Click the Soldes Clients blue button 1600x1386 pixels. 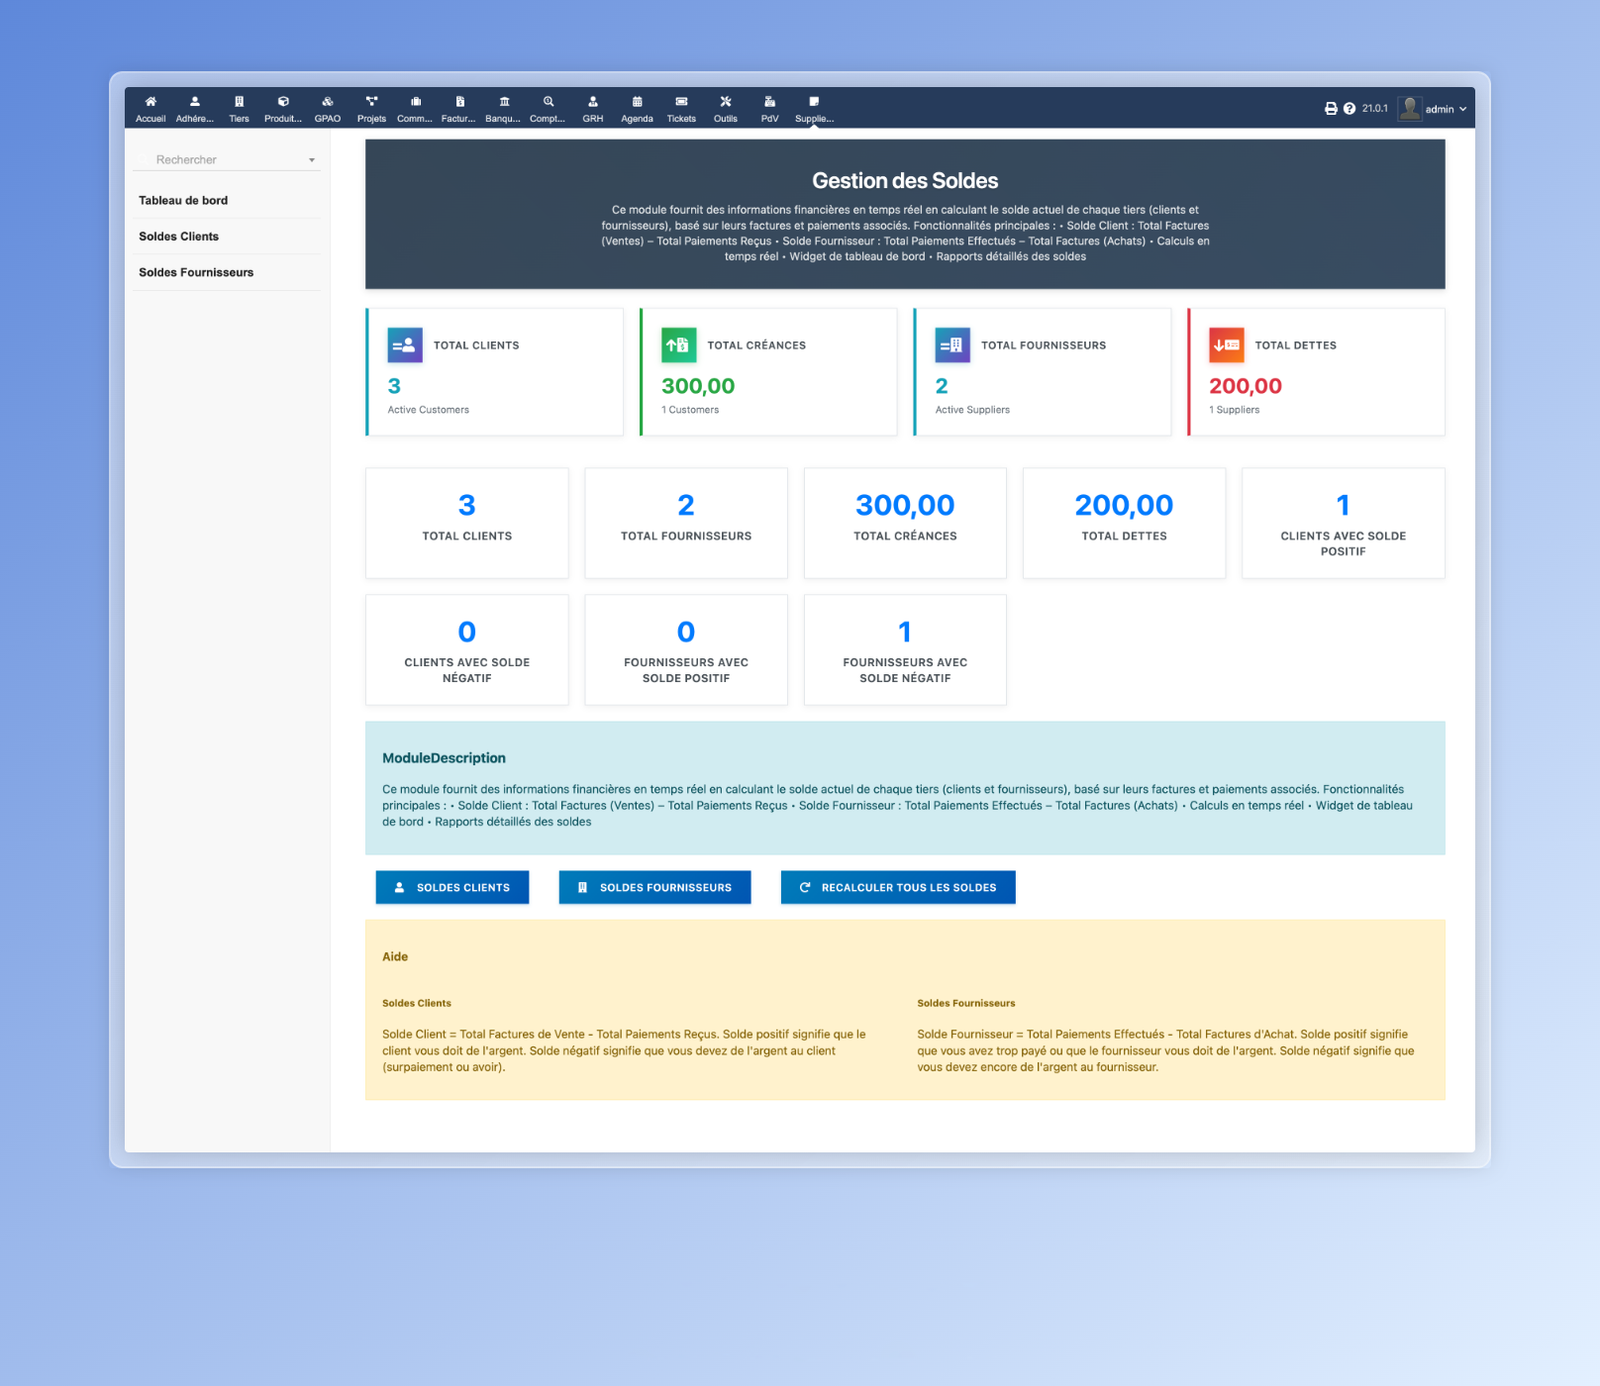point(452,887)
